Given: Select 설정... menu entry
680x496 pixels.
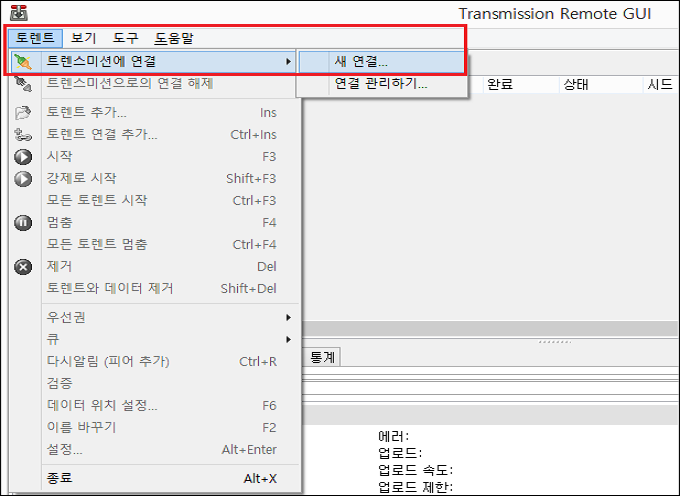Looking at the screenshot, I should [154, 450].
